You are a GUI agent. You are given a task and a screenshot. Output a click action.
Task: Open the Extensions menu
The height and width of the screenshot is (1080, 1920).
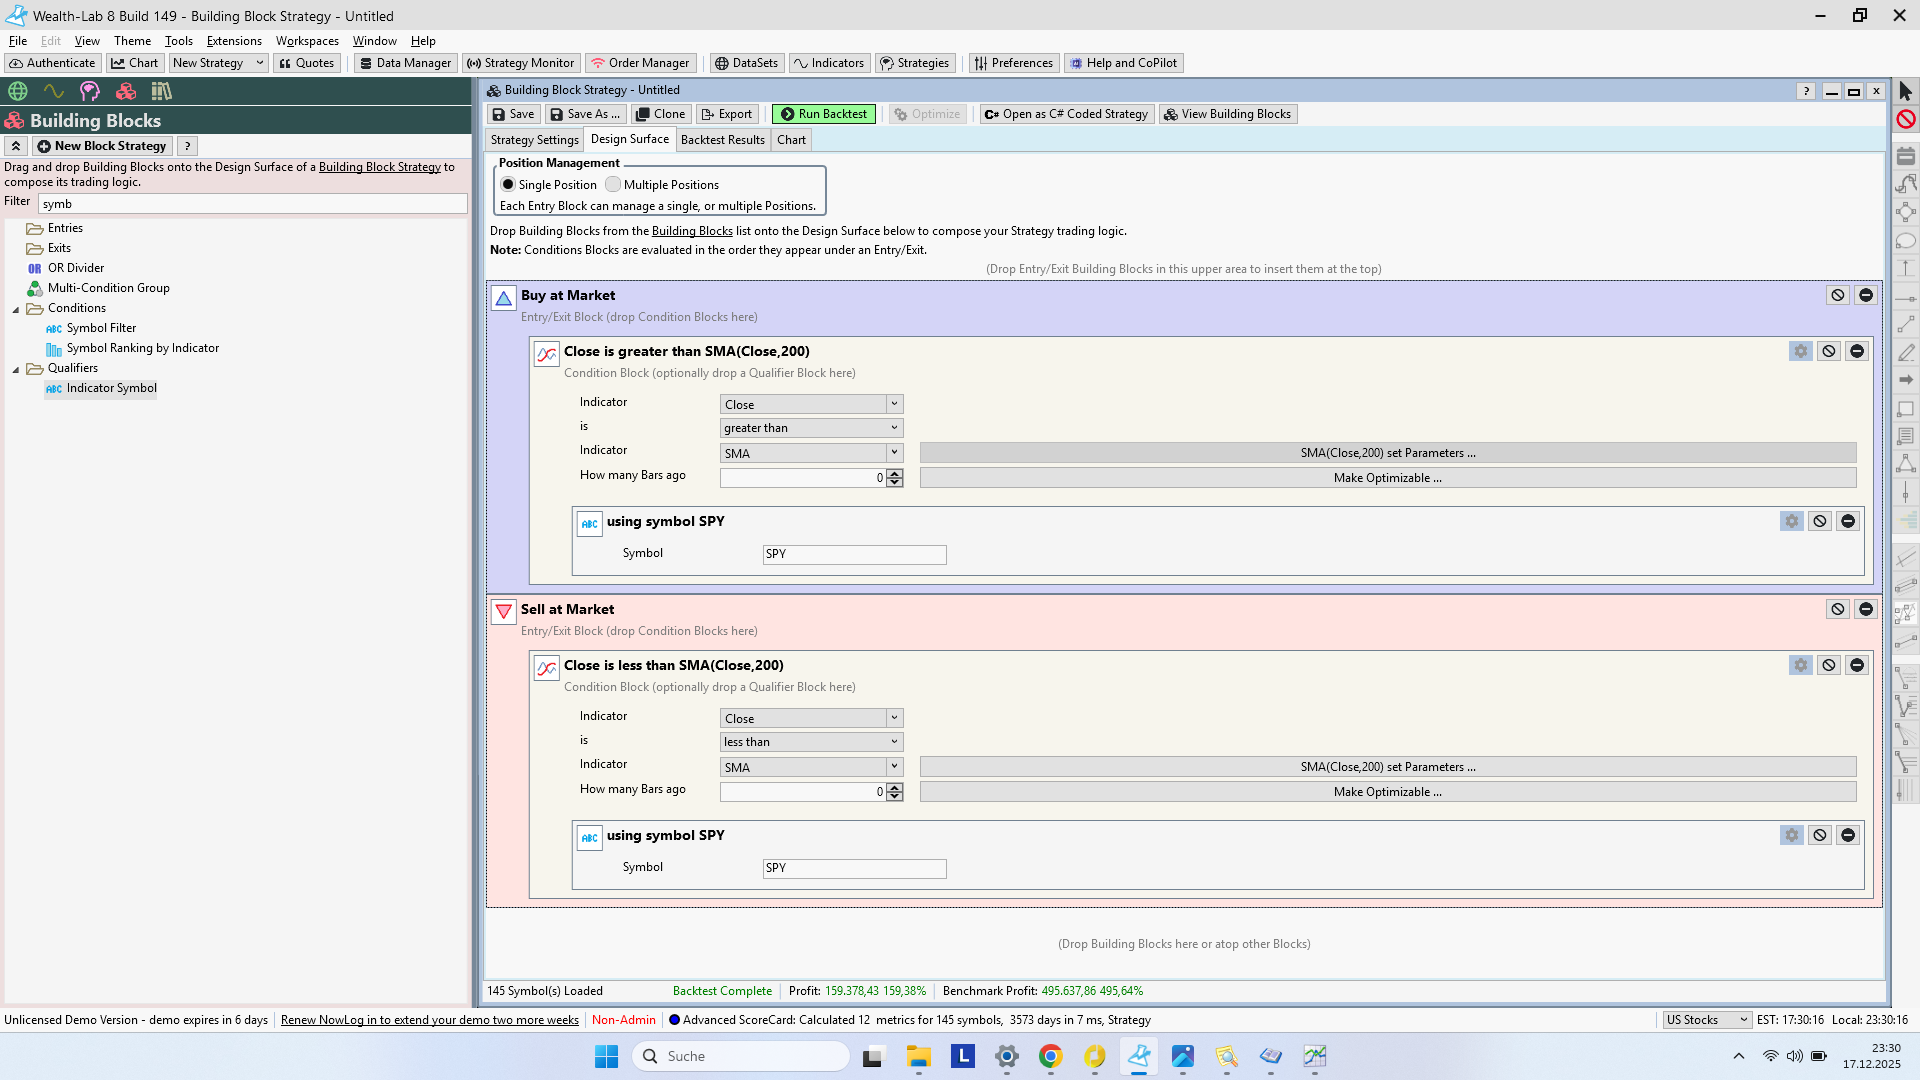coord(234,41)
